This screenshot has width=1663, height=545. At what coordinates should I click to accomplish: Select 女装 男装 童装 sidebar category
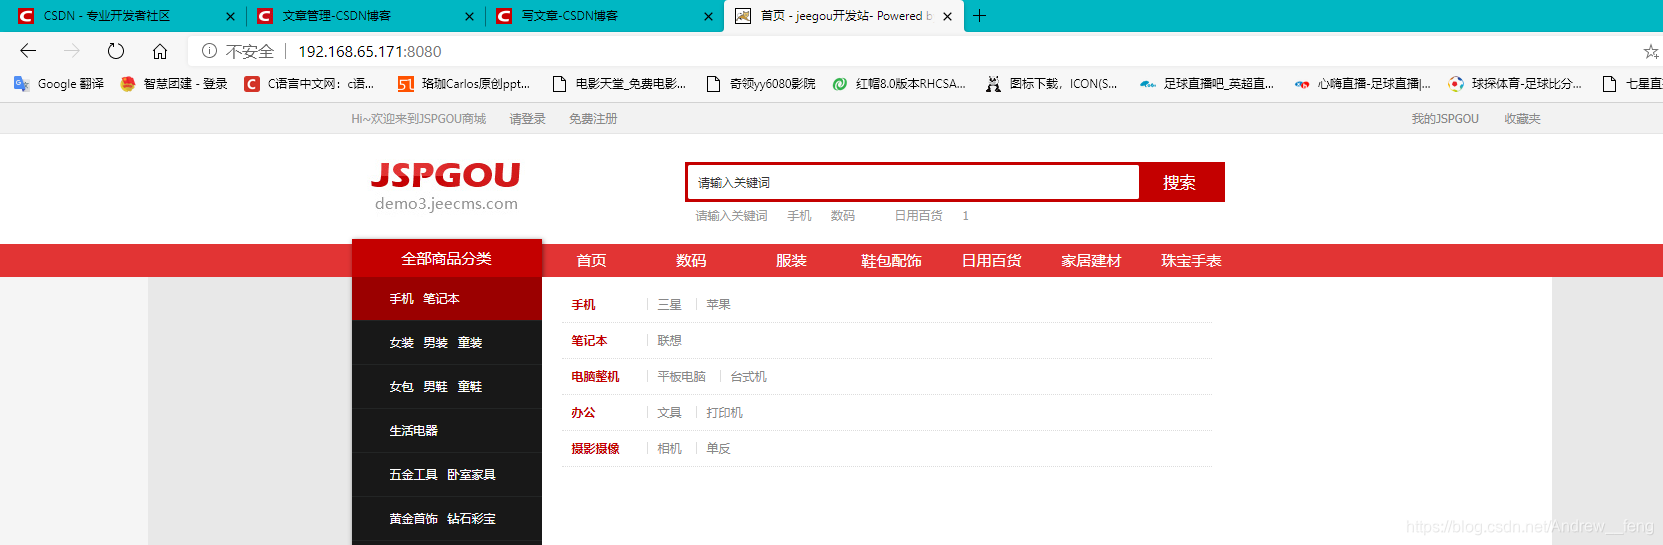click(447, 343)
